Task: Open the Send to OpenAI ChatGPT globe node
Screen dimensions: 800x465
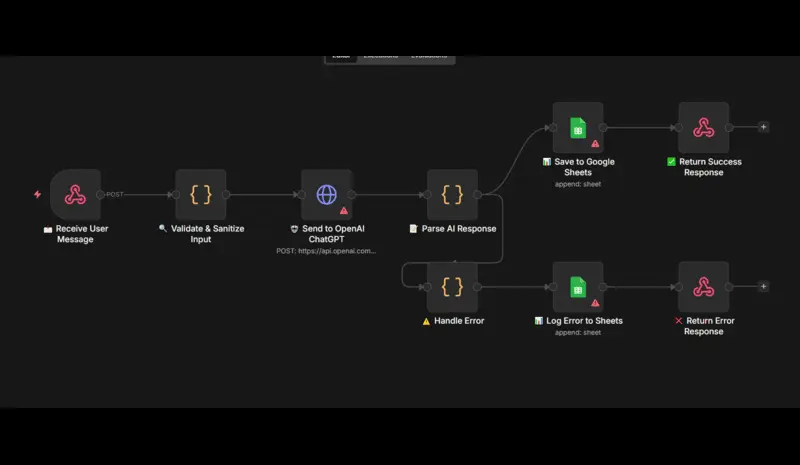Action: point(327,194)
